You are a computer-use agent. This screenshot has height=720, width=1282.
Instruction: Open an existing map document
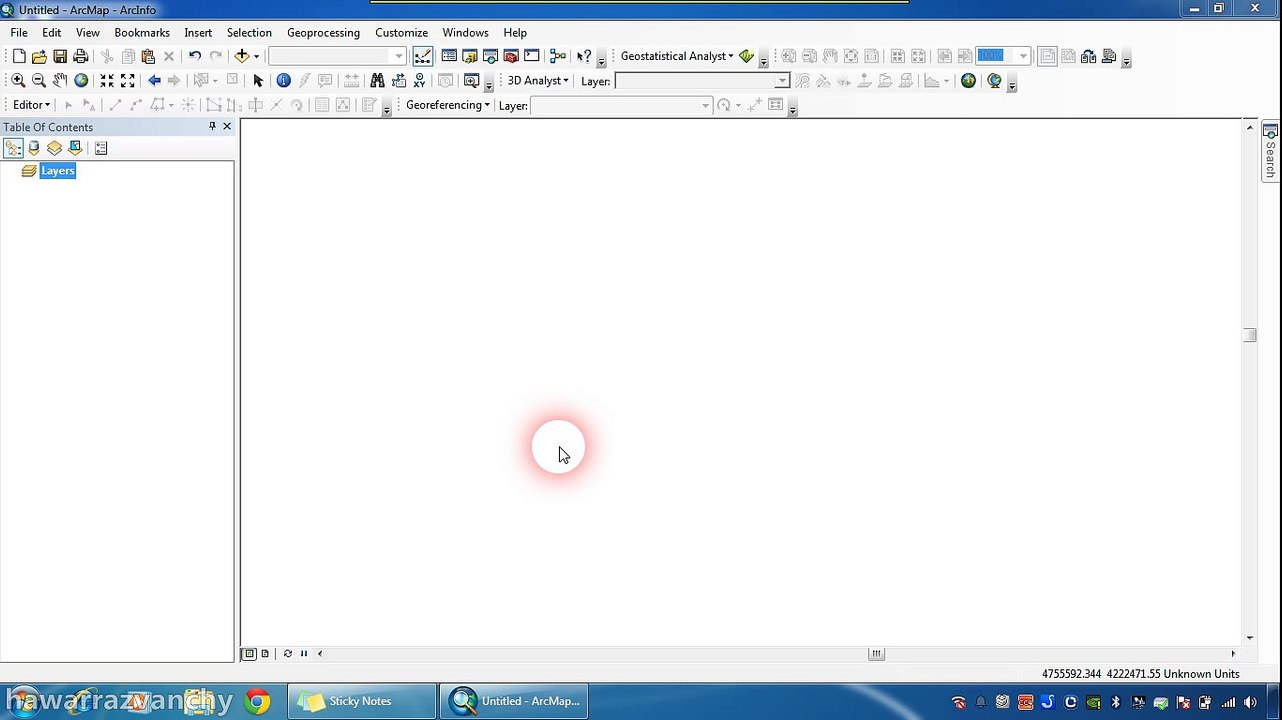coord(39,57)
